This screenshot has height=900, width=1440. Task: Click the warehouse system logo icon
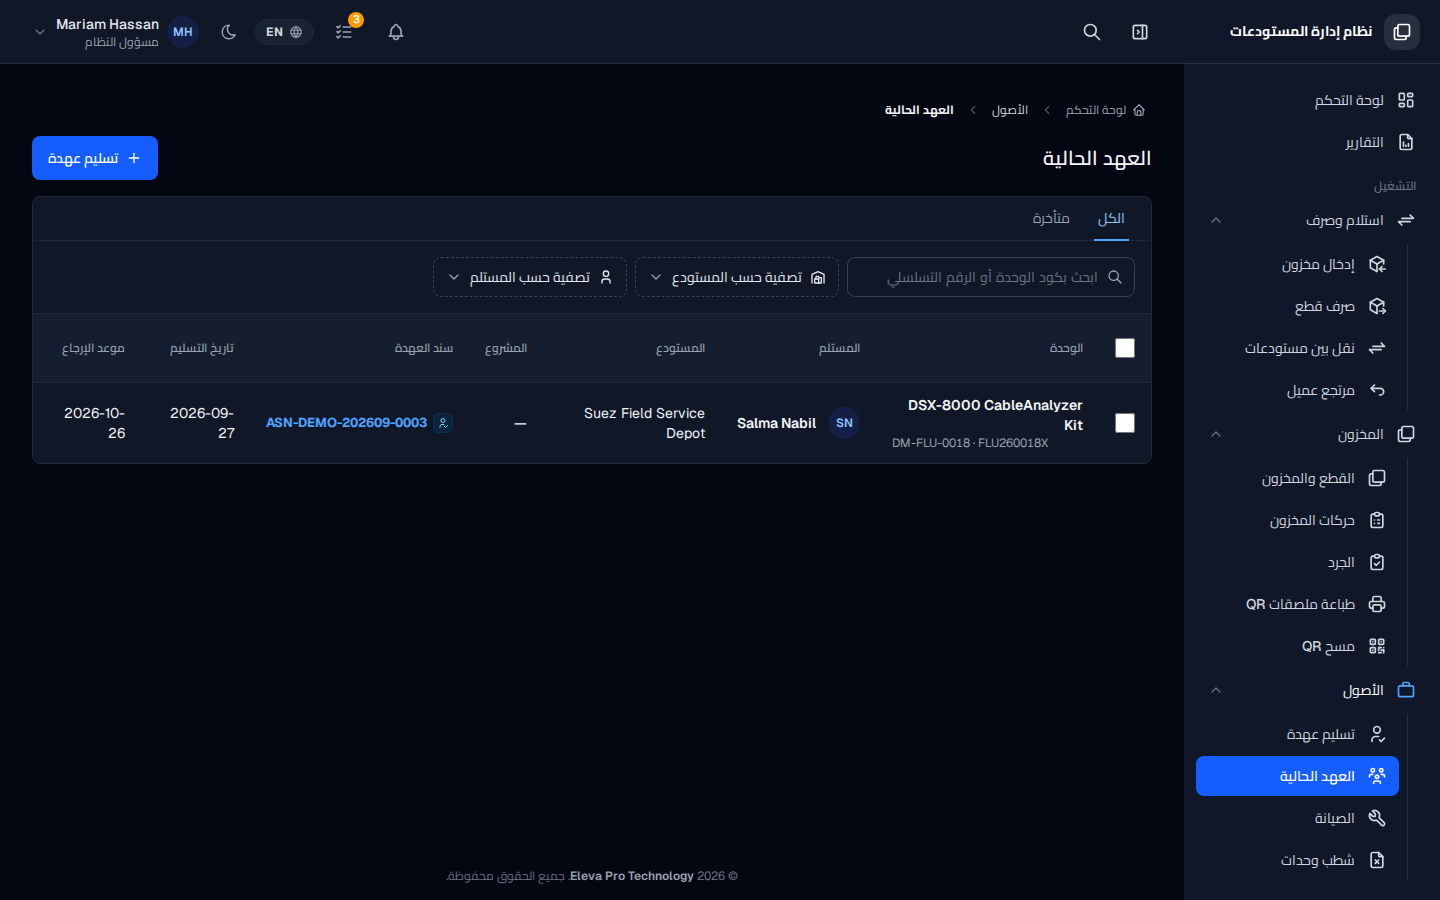[x=1402, y=32]
